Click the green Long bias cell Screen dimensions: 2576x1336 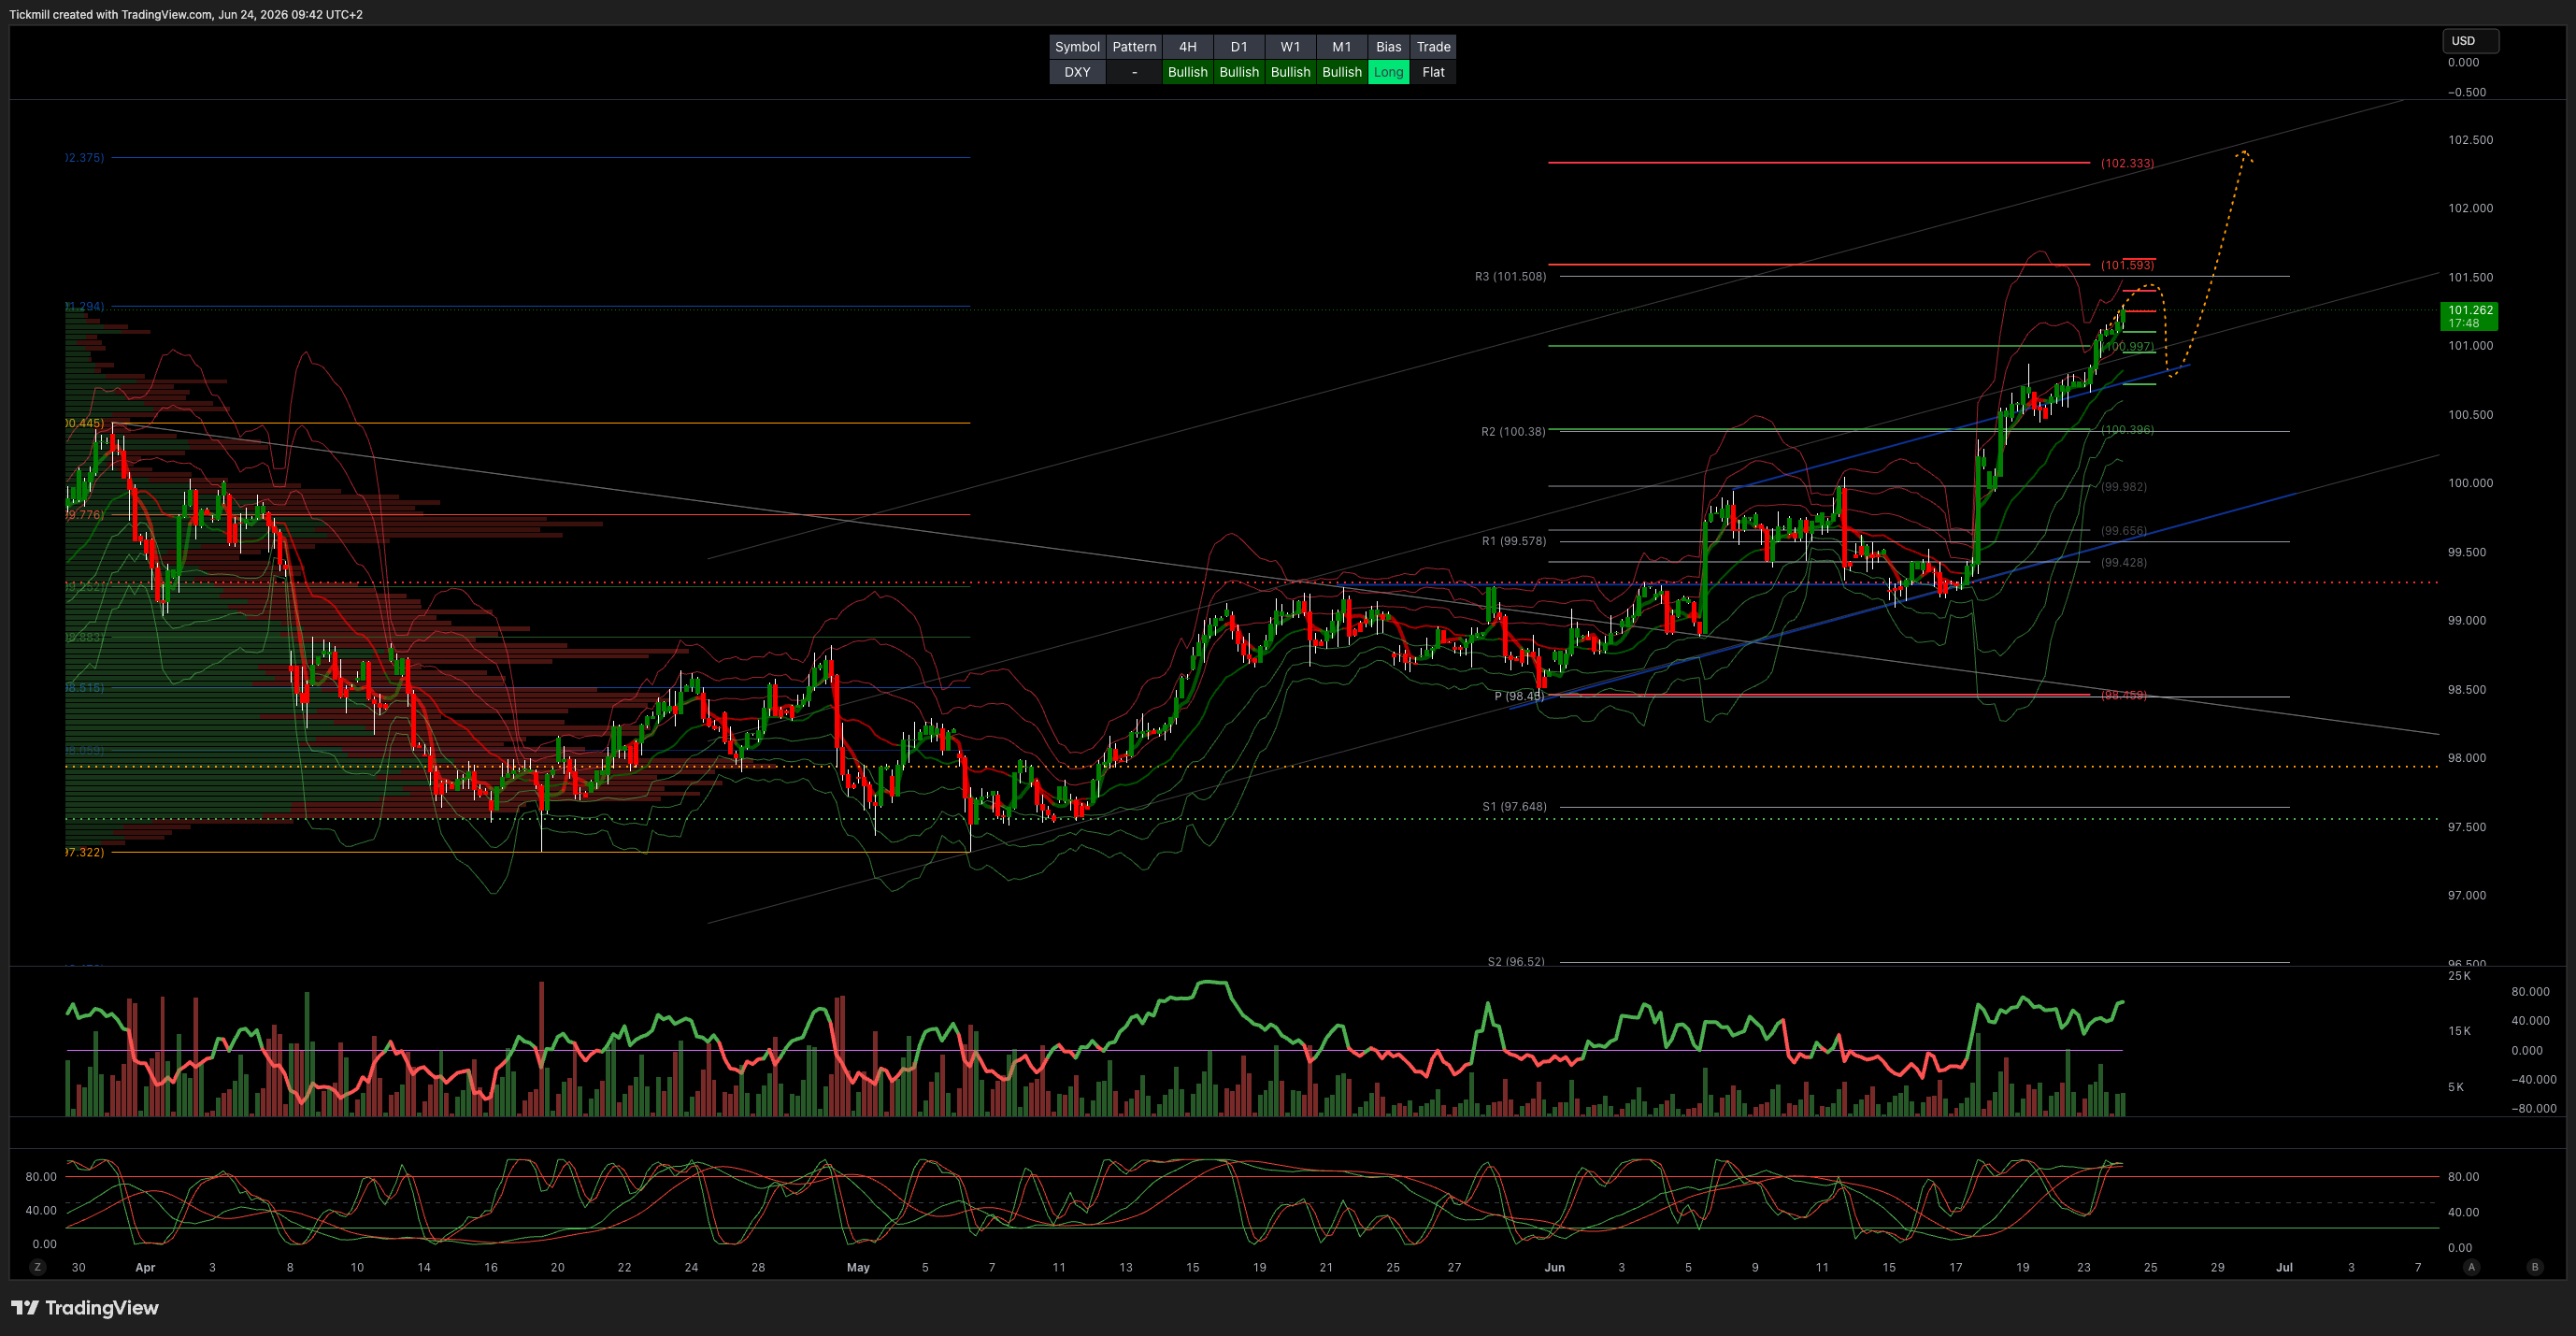coord(1389,72)
